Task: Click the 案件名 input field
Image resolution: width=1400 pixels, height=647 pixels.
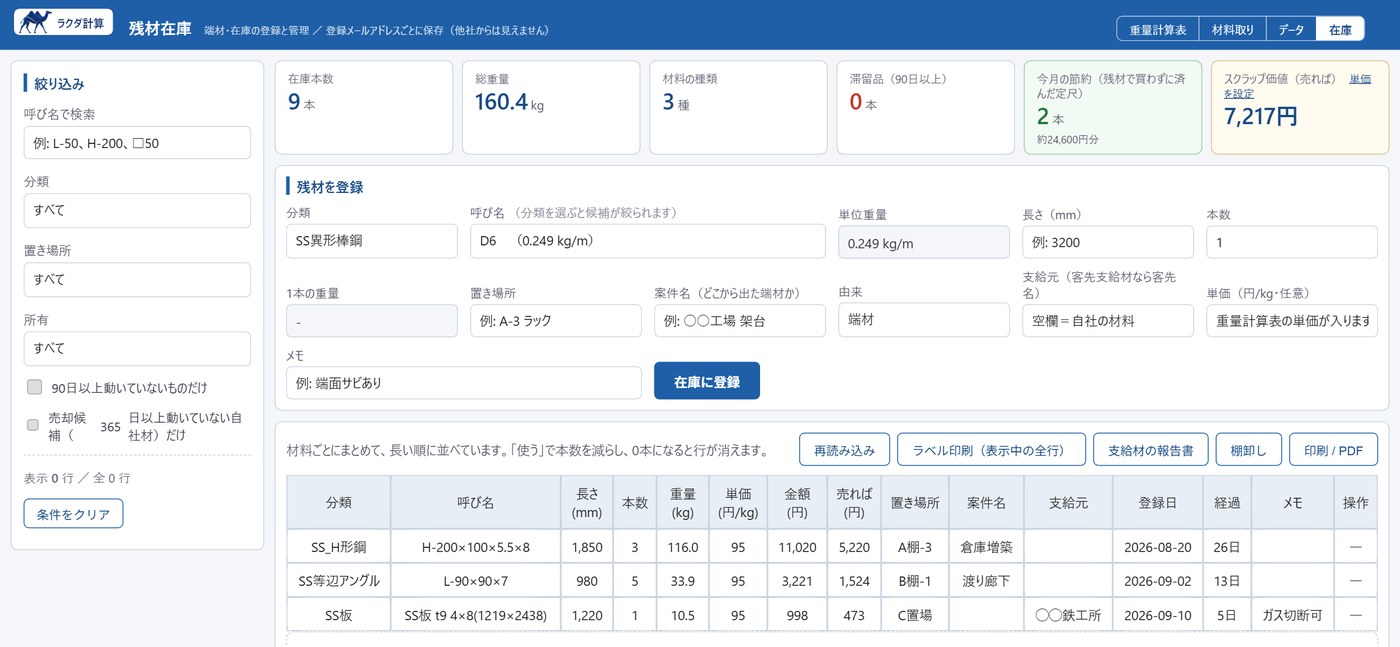Action: tap(740, 321)
